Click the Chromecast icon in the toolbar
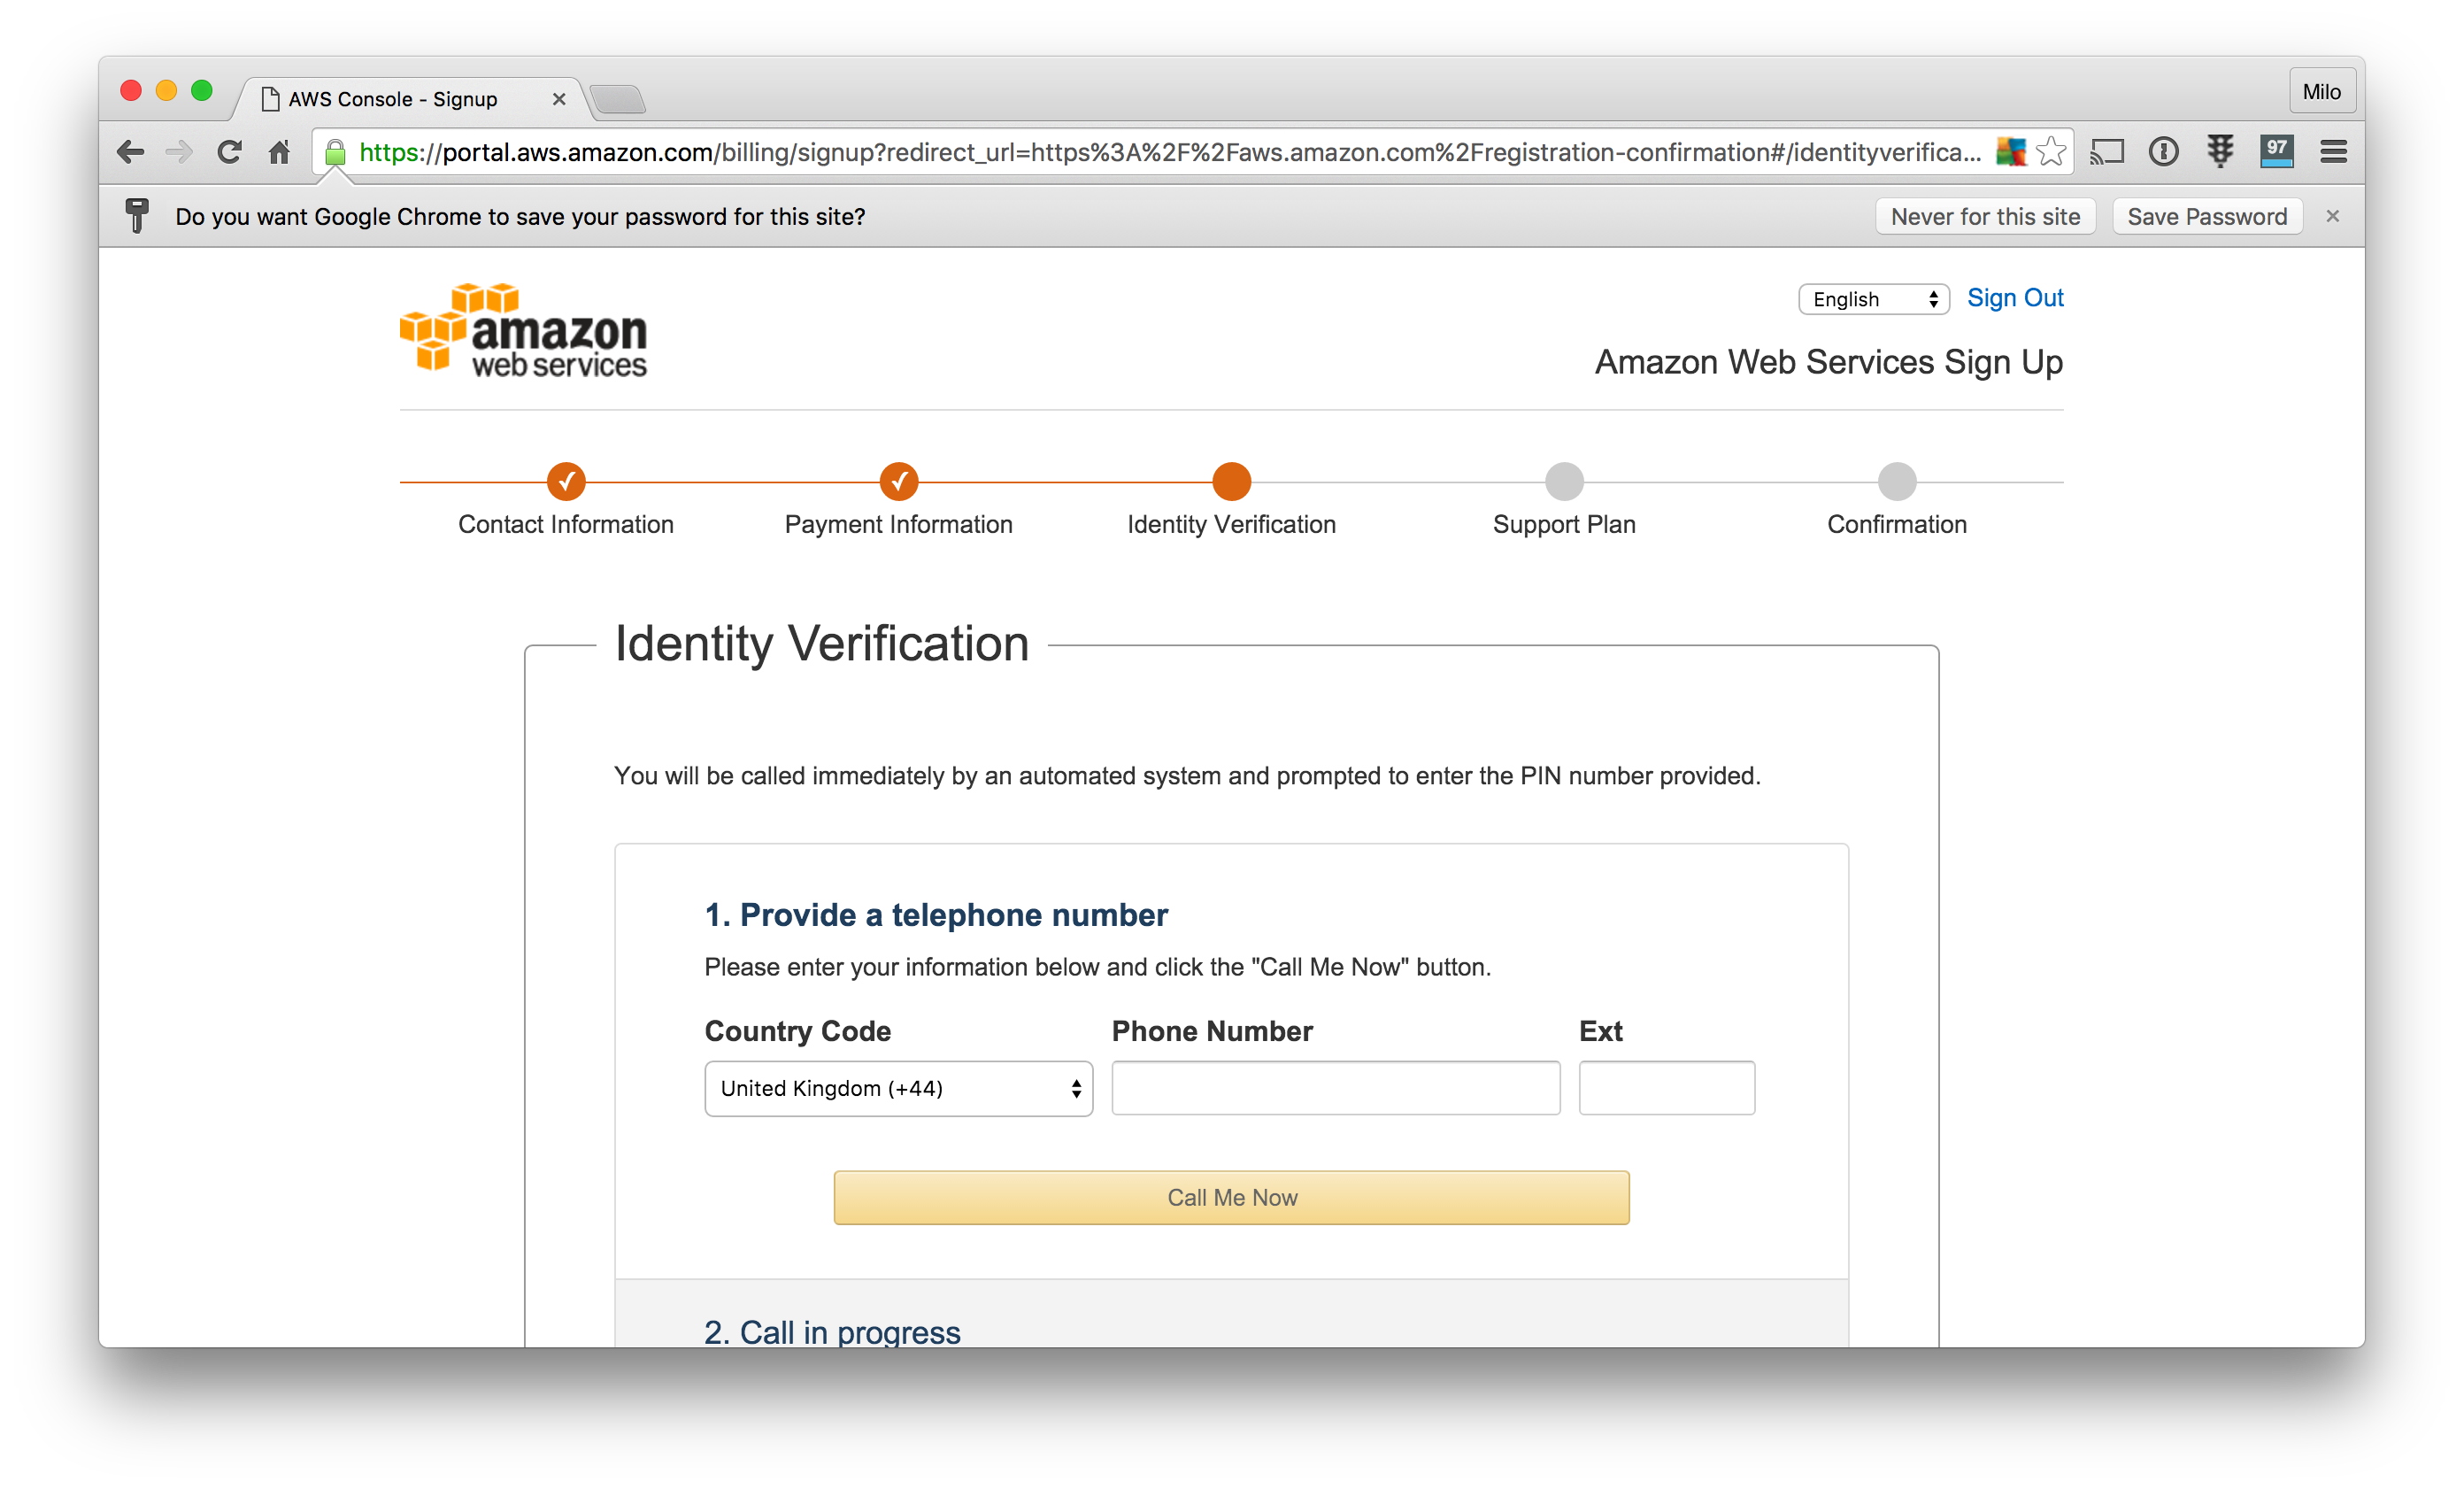This screenshot has width=2464, height=1489. click(2107, 152)
